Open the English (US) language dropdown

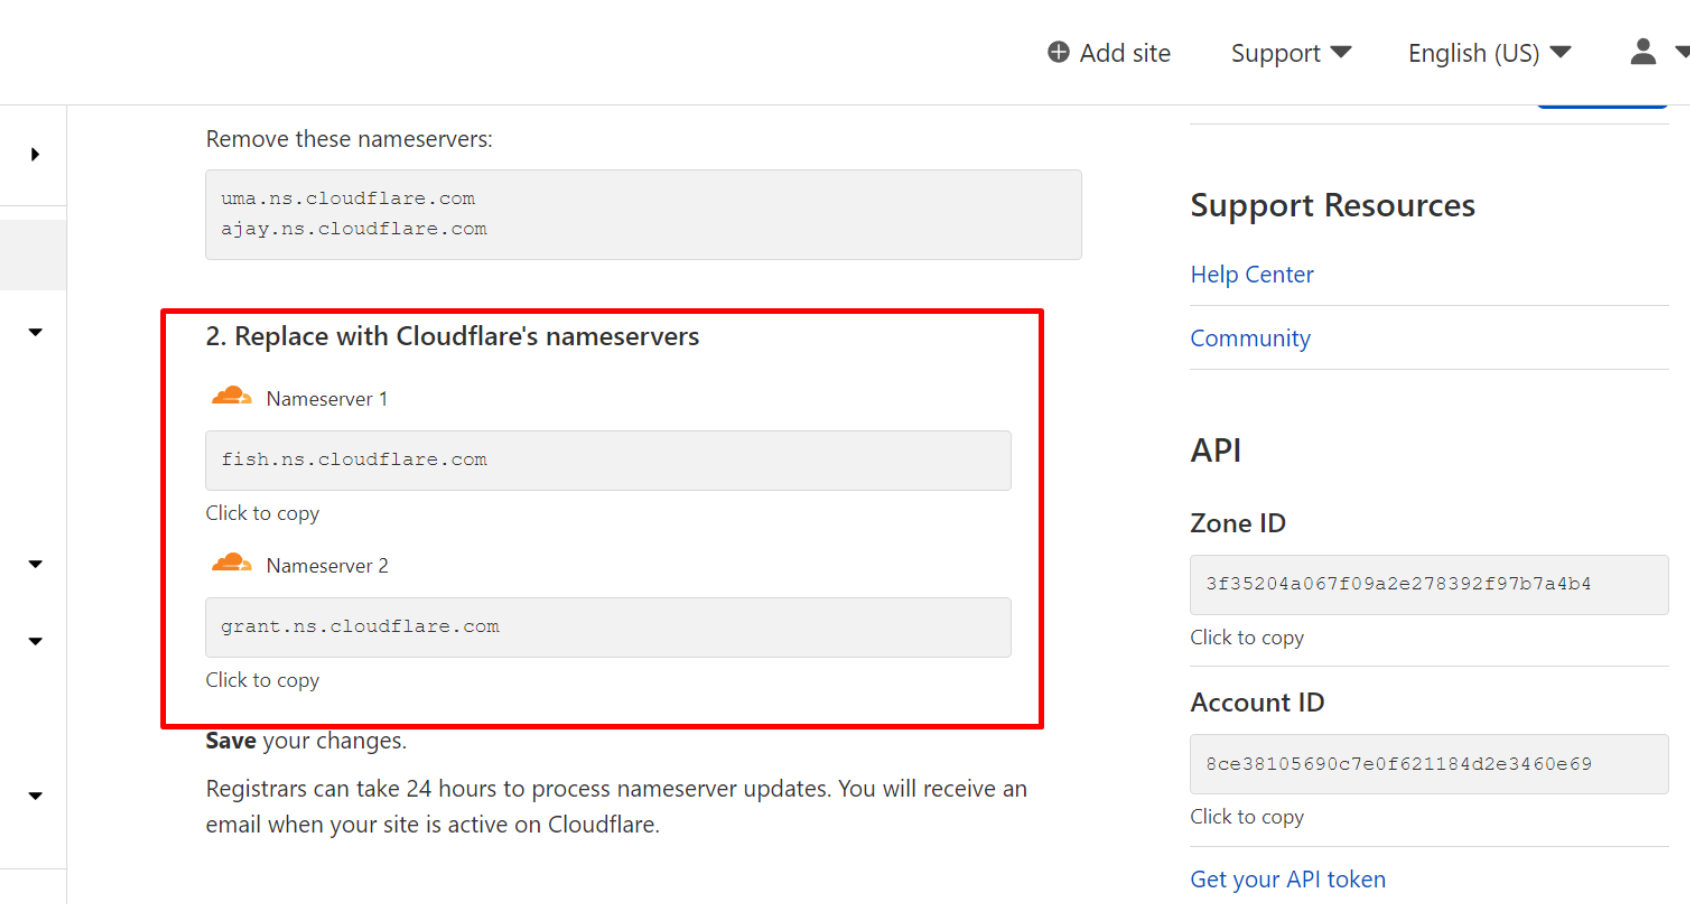[x=1488, y=53]
